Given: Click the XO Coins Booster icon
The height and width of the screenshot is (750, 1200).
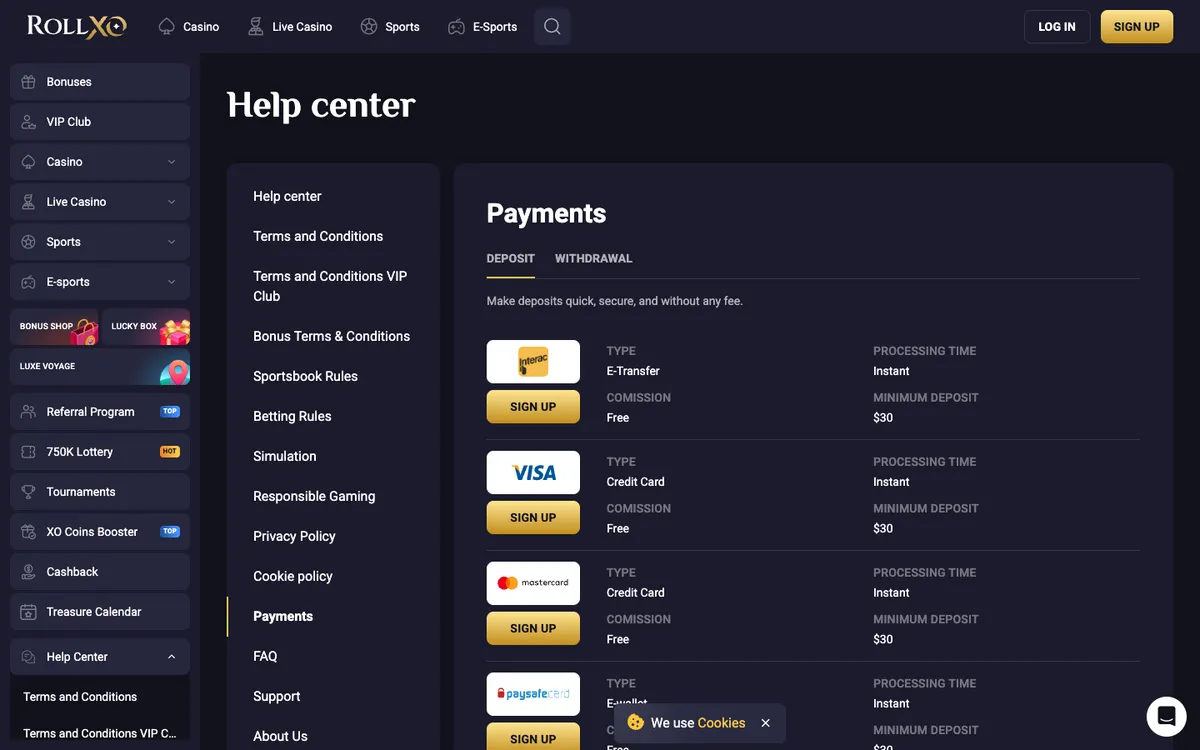Looking at the screenshot, I should click(28, 532).
